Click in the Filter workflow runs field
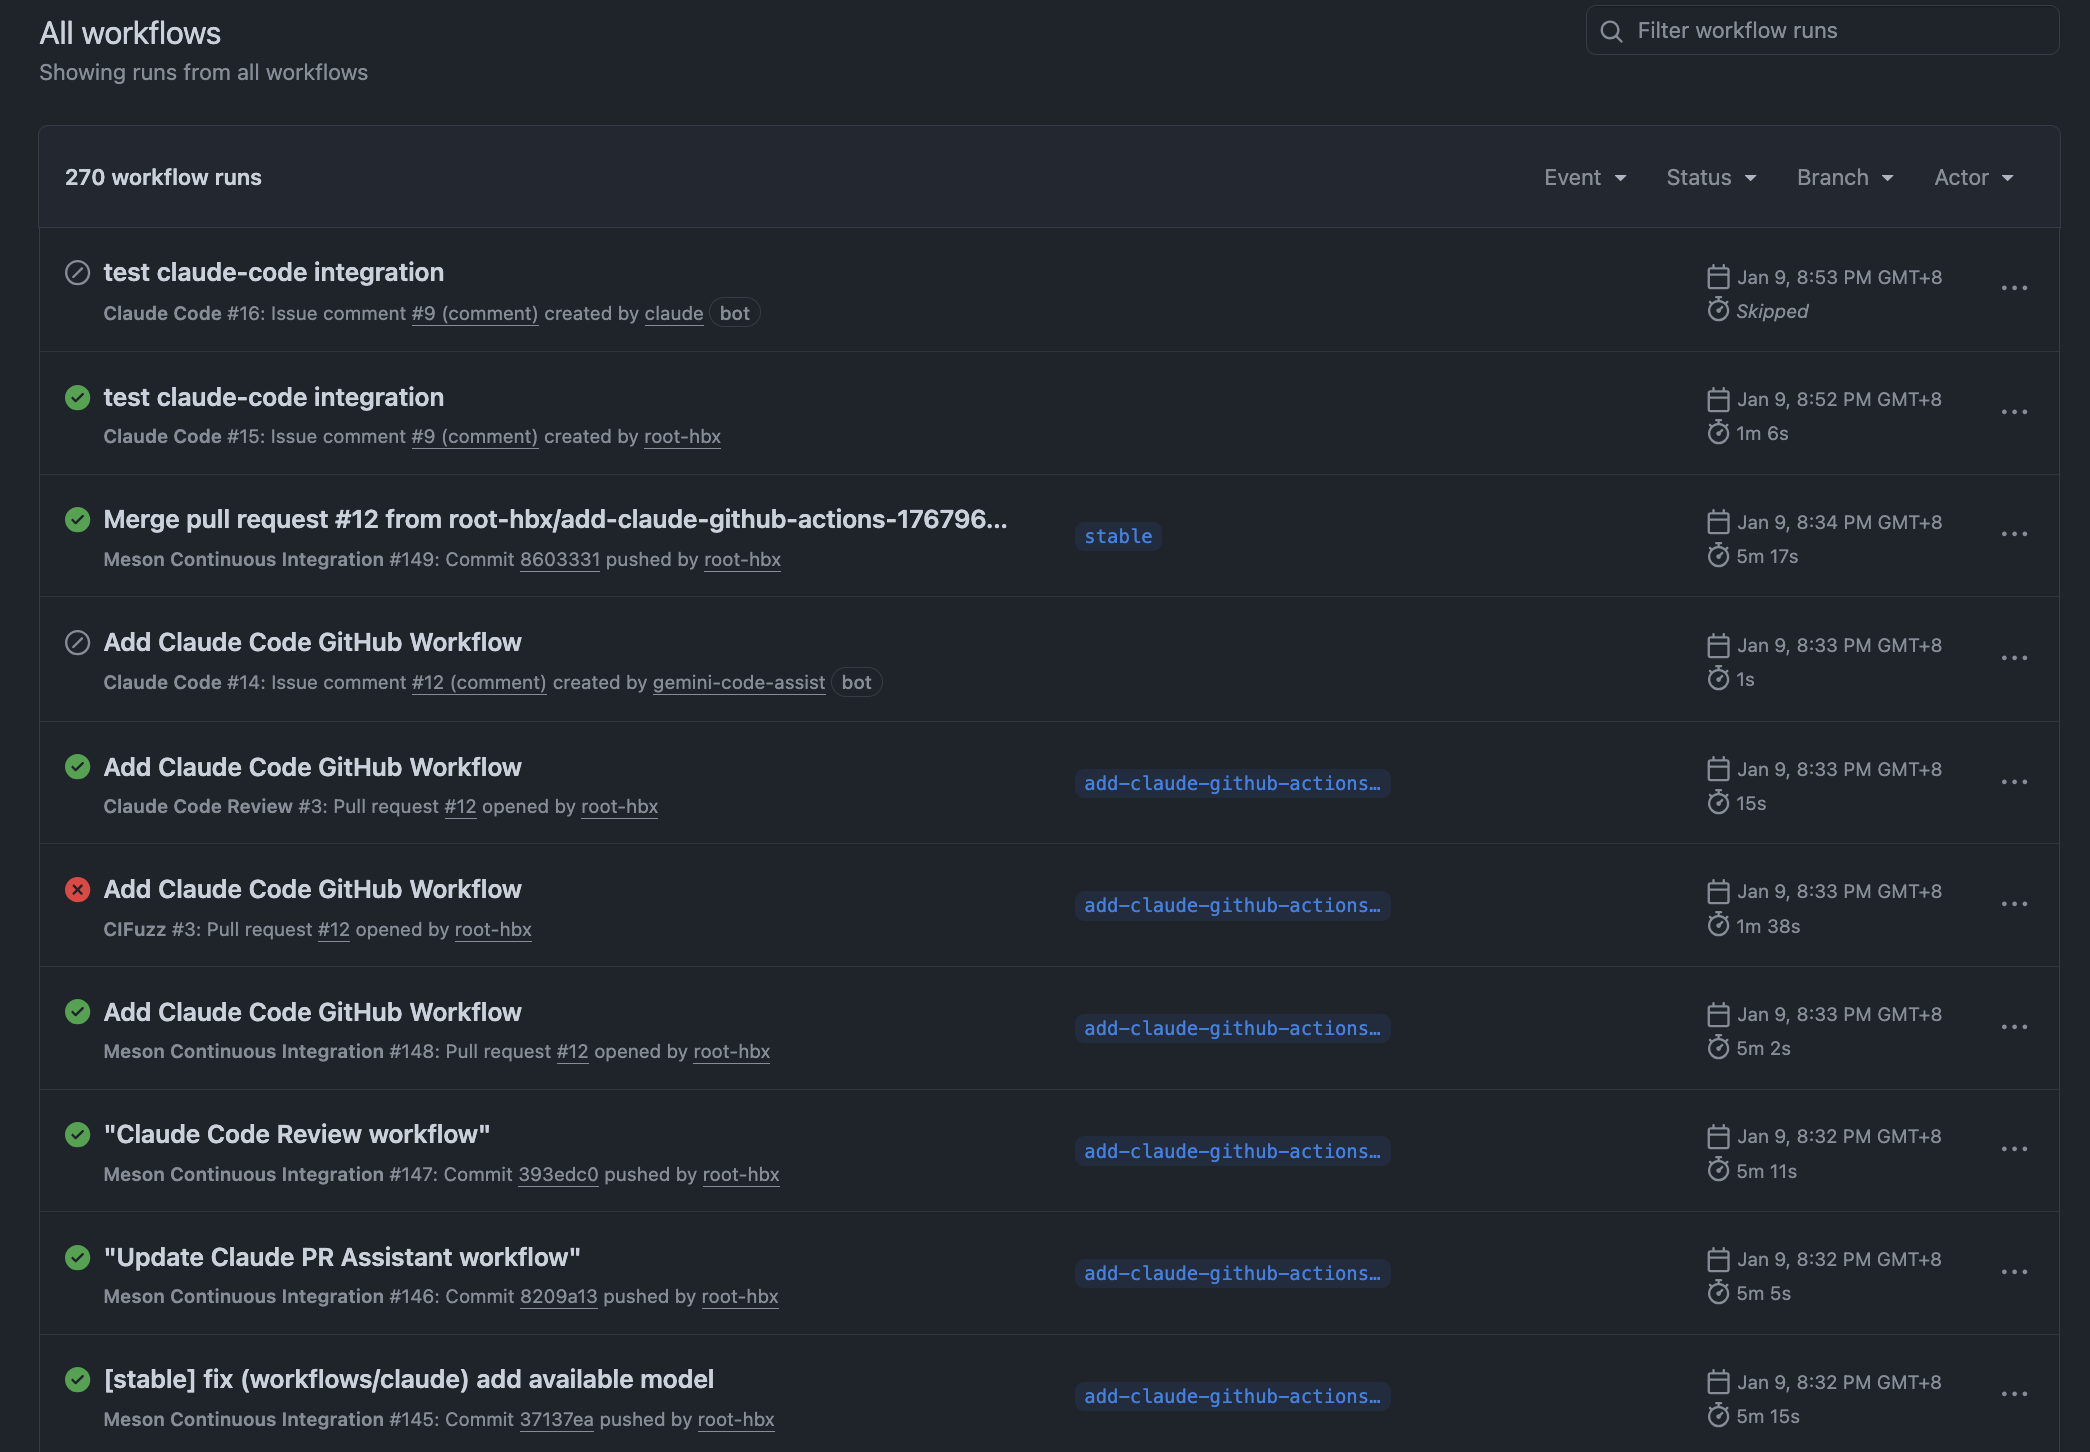The width and height of the screenshot is (2090, 1452). click(x=1820, y=31)
